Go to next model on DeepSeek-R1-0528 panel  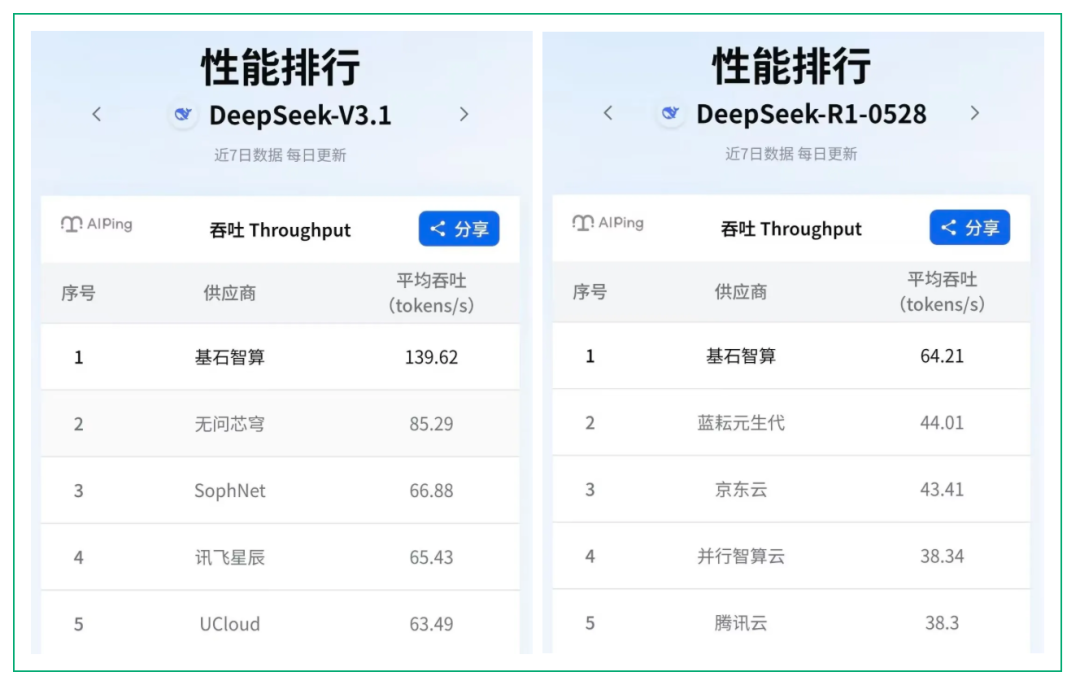[975, 113]
